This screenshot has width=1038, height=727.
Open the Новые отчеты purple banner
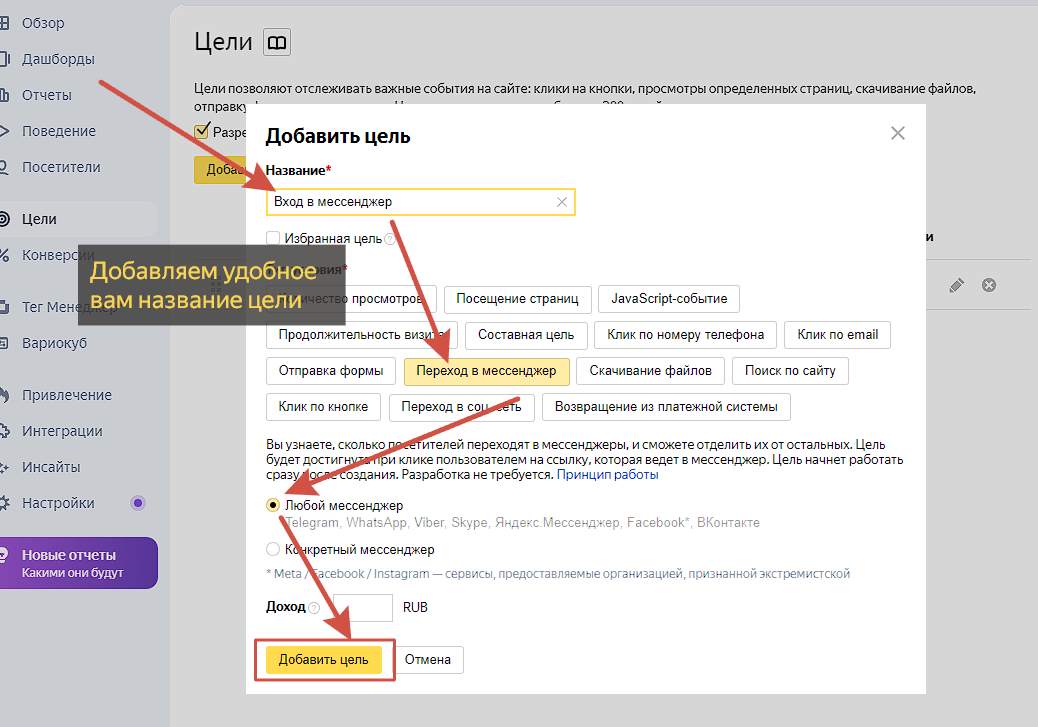pyautogui.click(x=78, y=563)
